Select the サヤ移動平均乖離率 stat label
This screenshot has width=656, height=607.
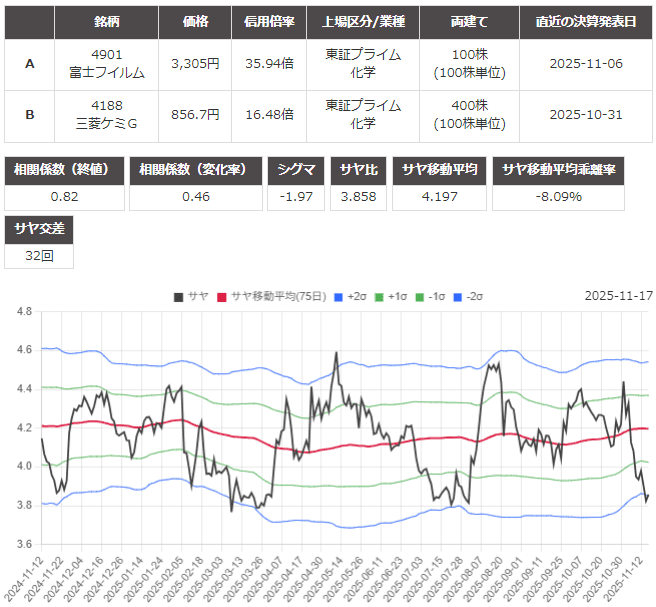point(559,170)
